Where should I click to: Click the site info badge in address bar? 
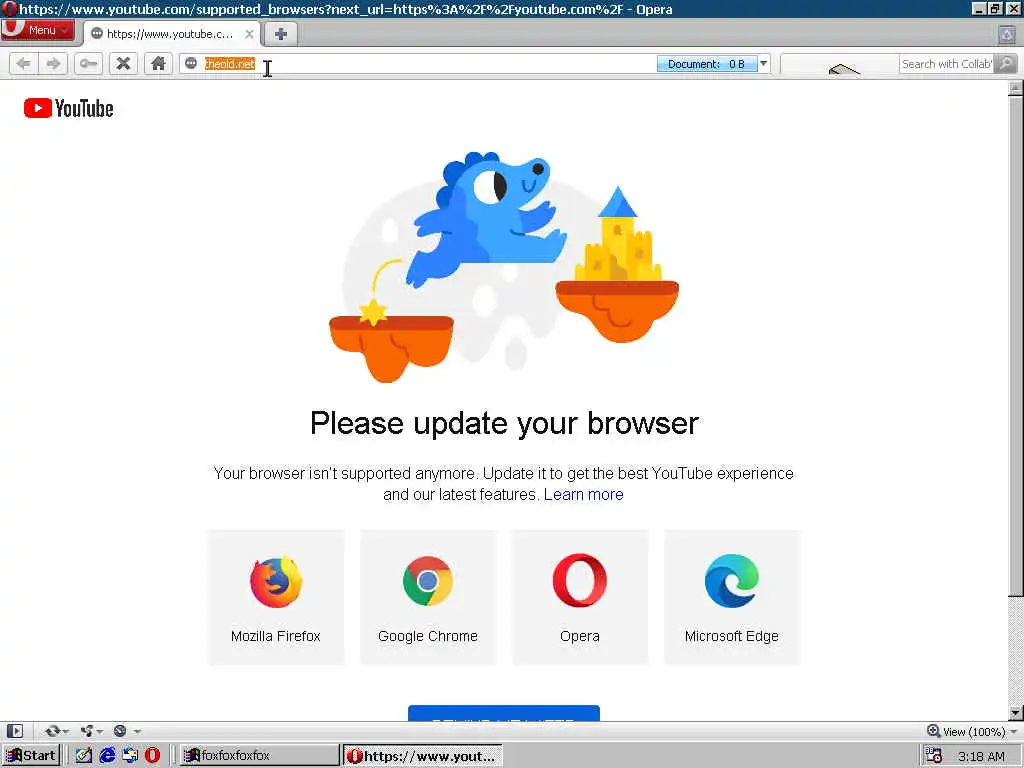pyautogui.click(x=191, y=63)
